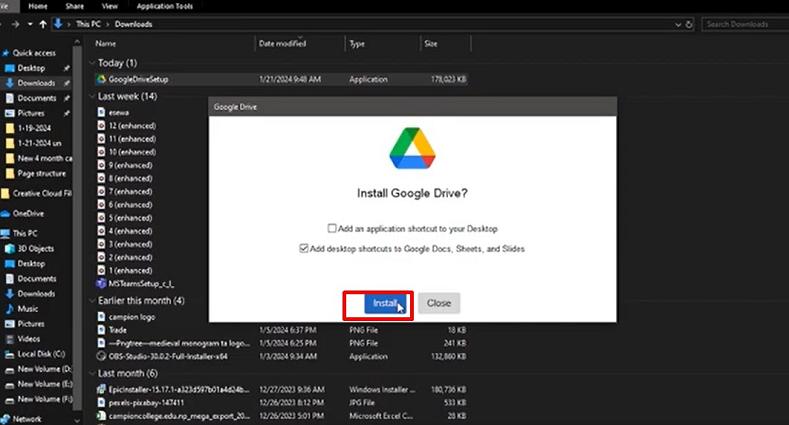789x425 pixels.
Task: Select GoogleDriveSetup file icon
Action: pyautogui.click(x=101, y=79)
